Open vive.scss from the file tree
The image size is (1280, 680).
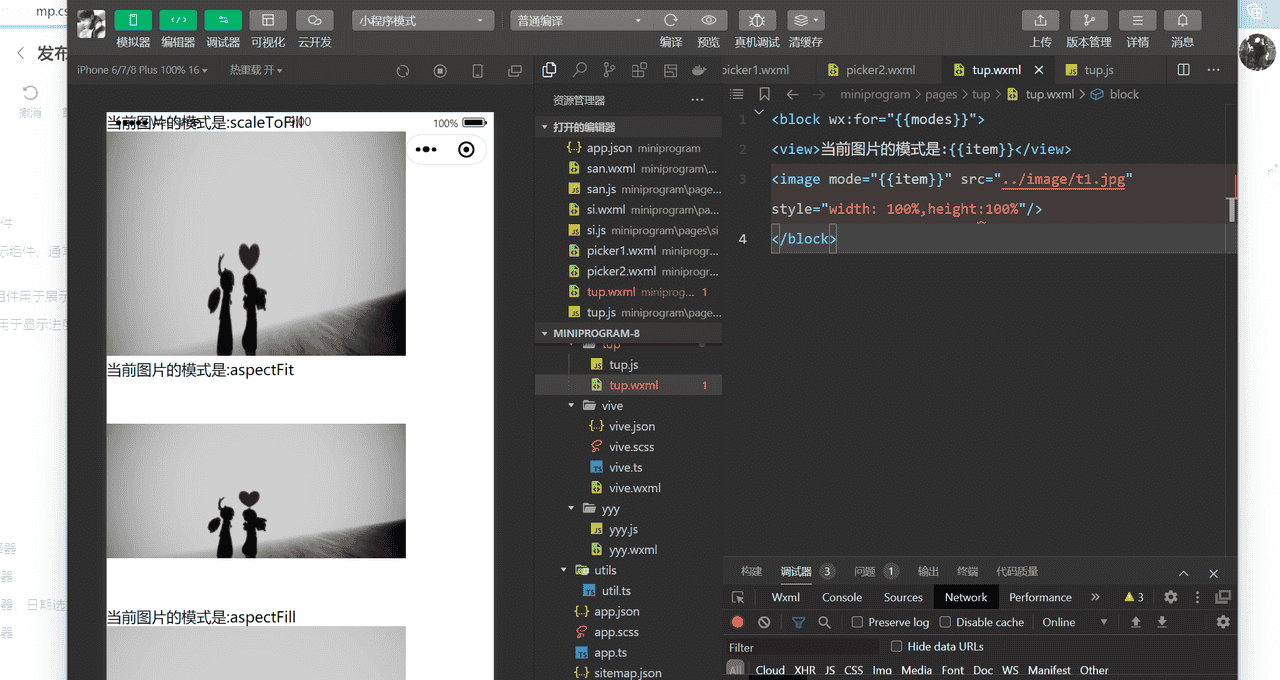[630, 447]
